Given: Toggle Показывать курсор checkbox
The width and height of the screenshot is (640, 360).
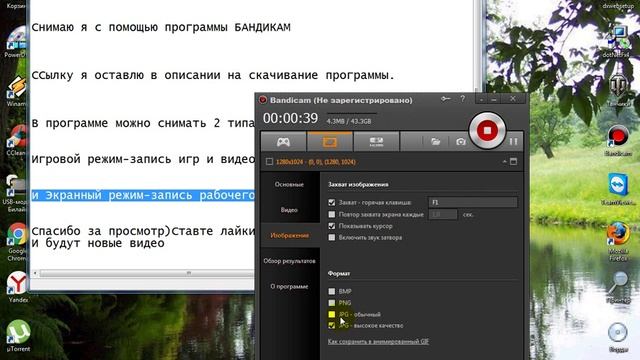Looking at the screenshot, I should coord(331,226).
